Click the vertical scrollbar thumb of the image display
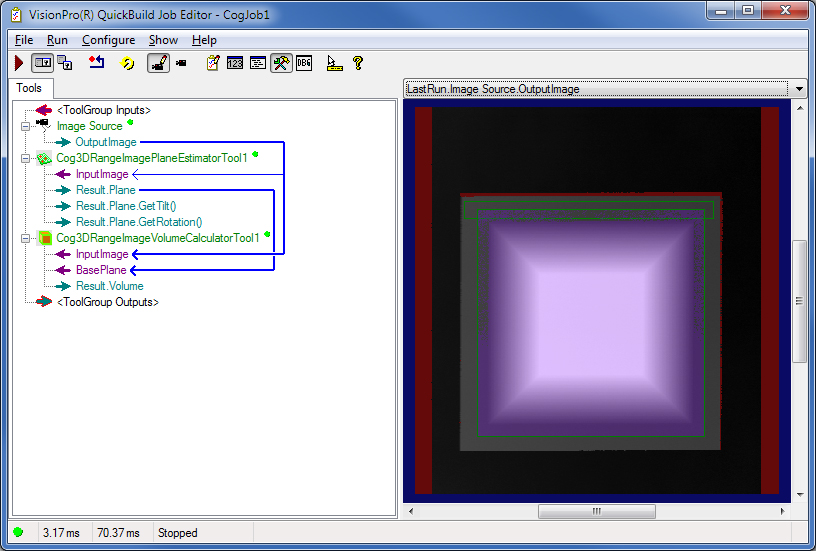 [x=799, y=301]
